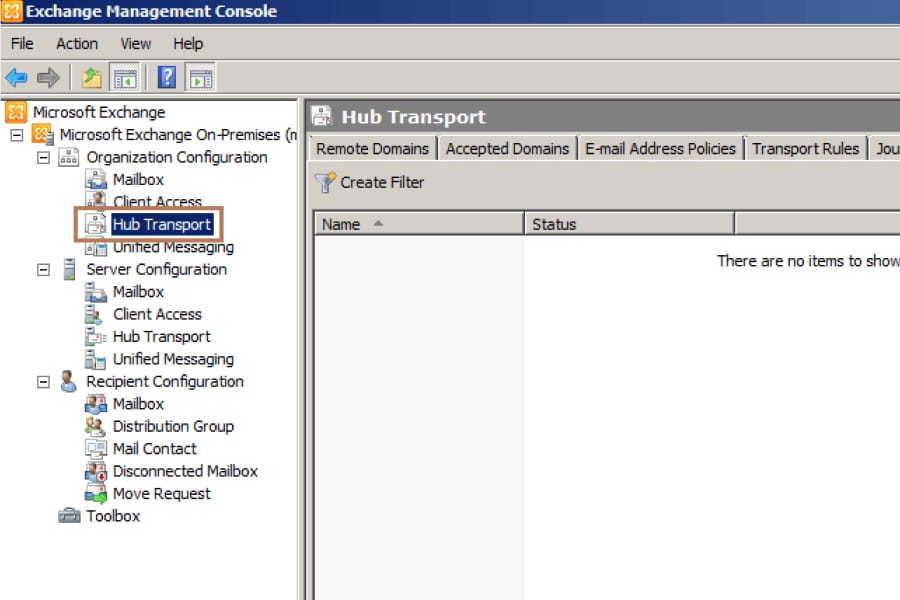900x600 pixels.
Task: Open the Toolbox node
Action: (112, 516)
